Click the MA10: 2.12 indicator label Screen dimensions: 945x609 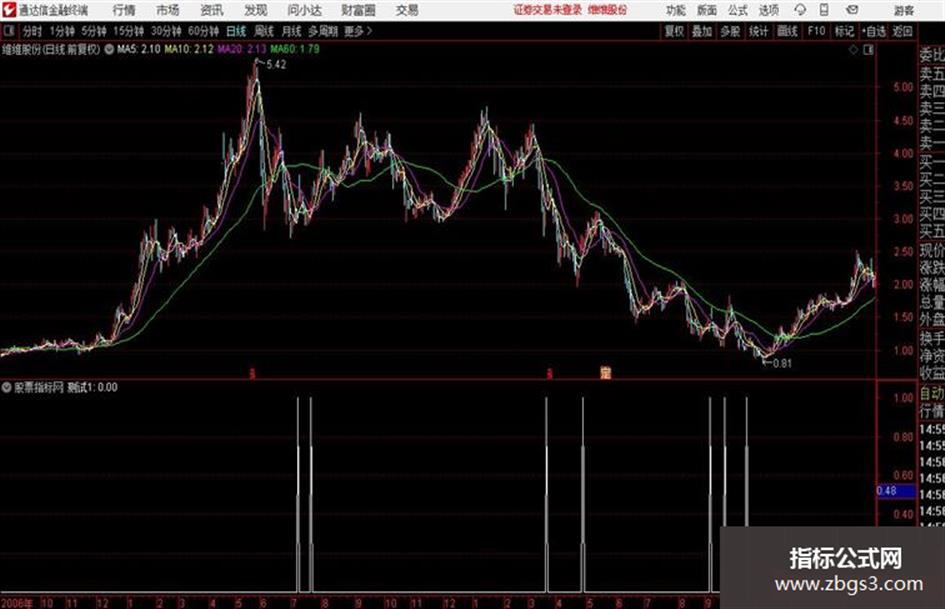[x=189, y=49]
